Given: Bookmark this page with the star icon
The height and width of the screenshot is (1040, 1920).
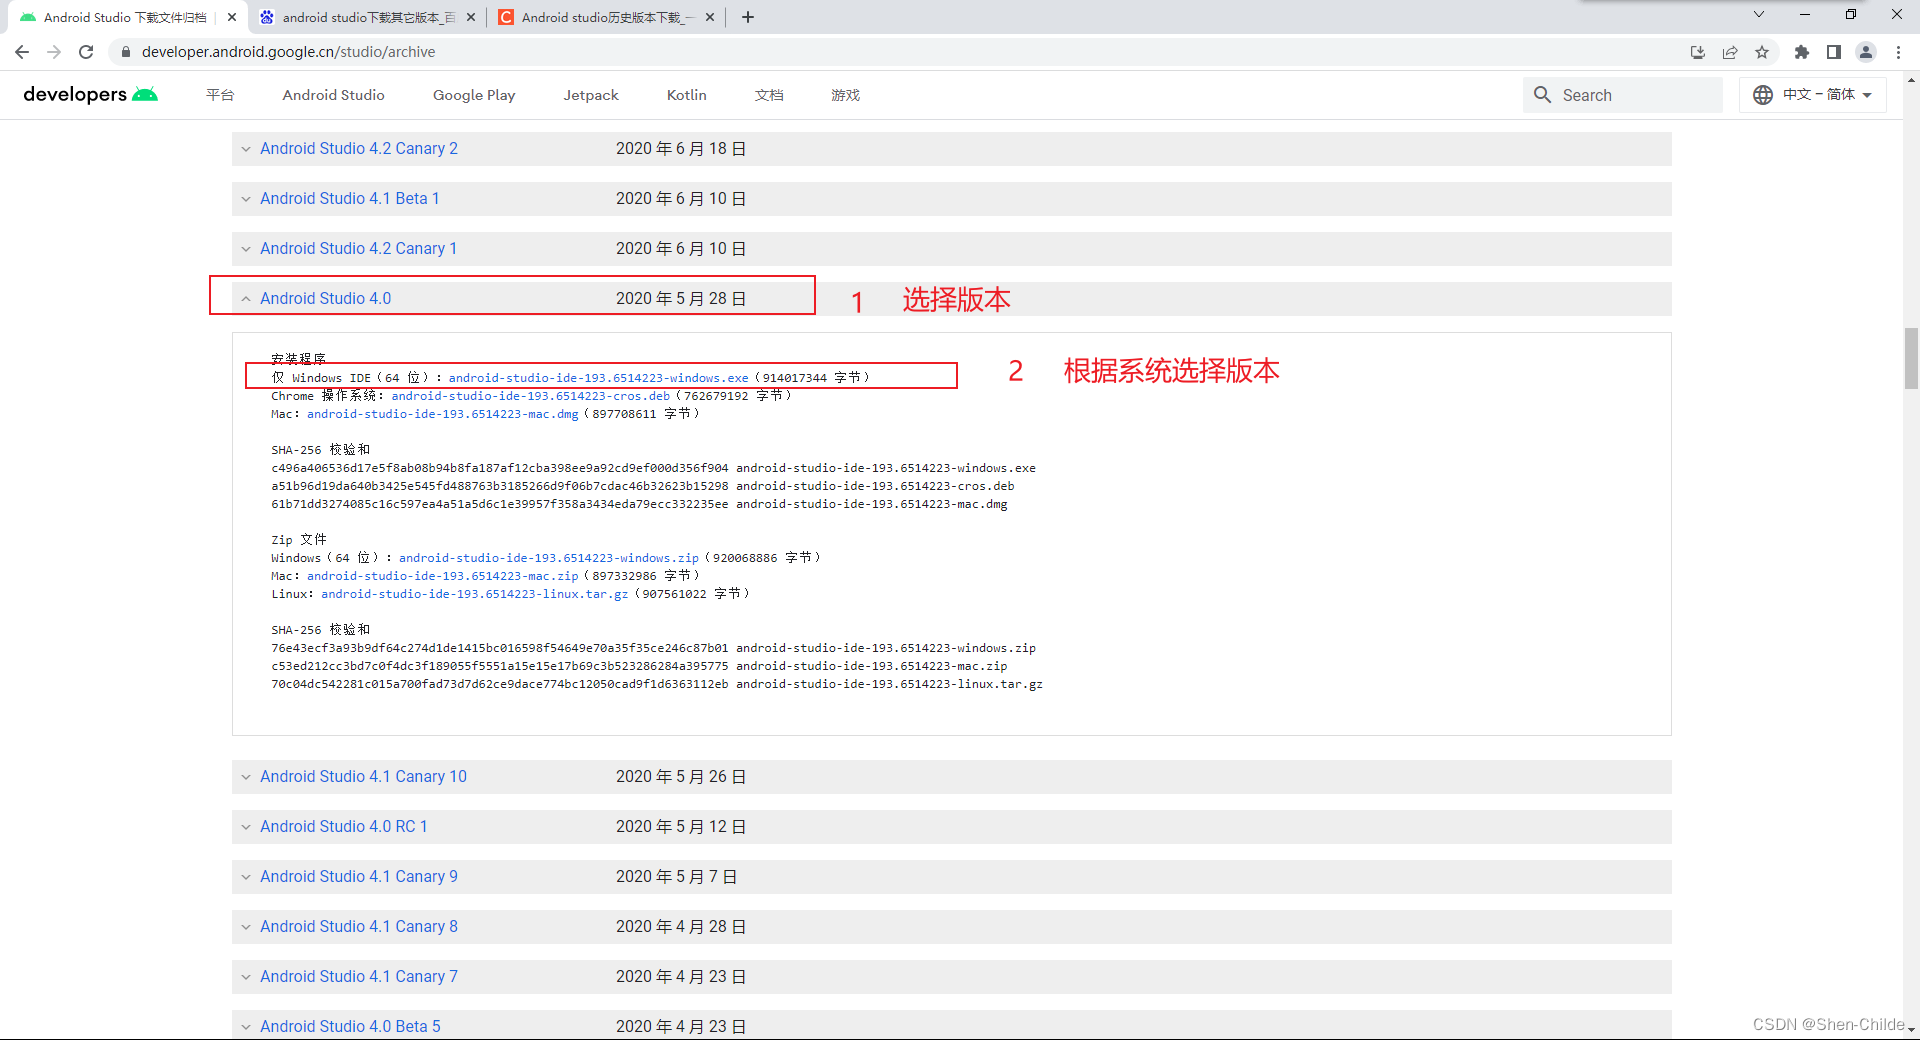Looking at the screenshot, I should coord(1762,52).
